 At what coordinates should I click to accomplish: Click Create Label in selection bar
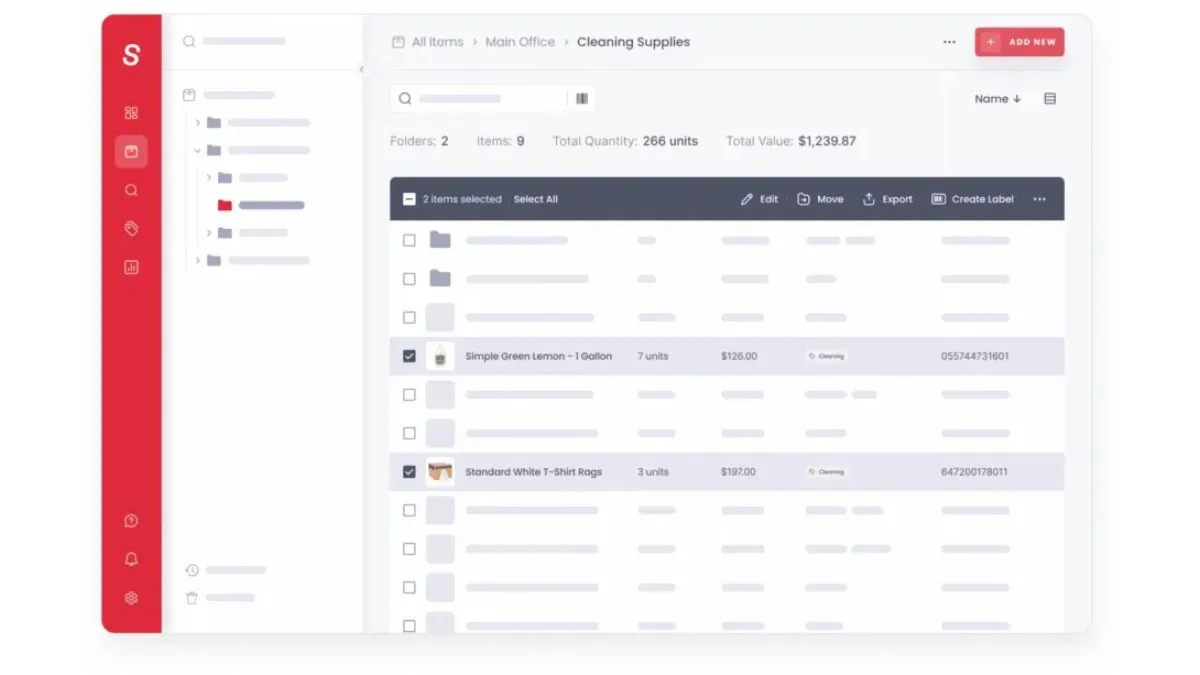[973, 199]
